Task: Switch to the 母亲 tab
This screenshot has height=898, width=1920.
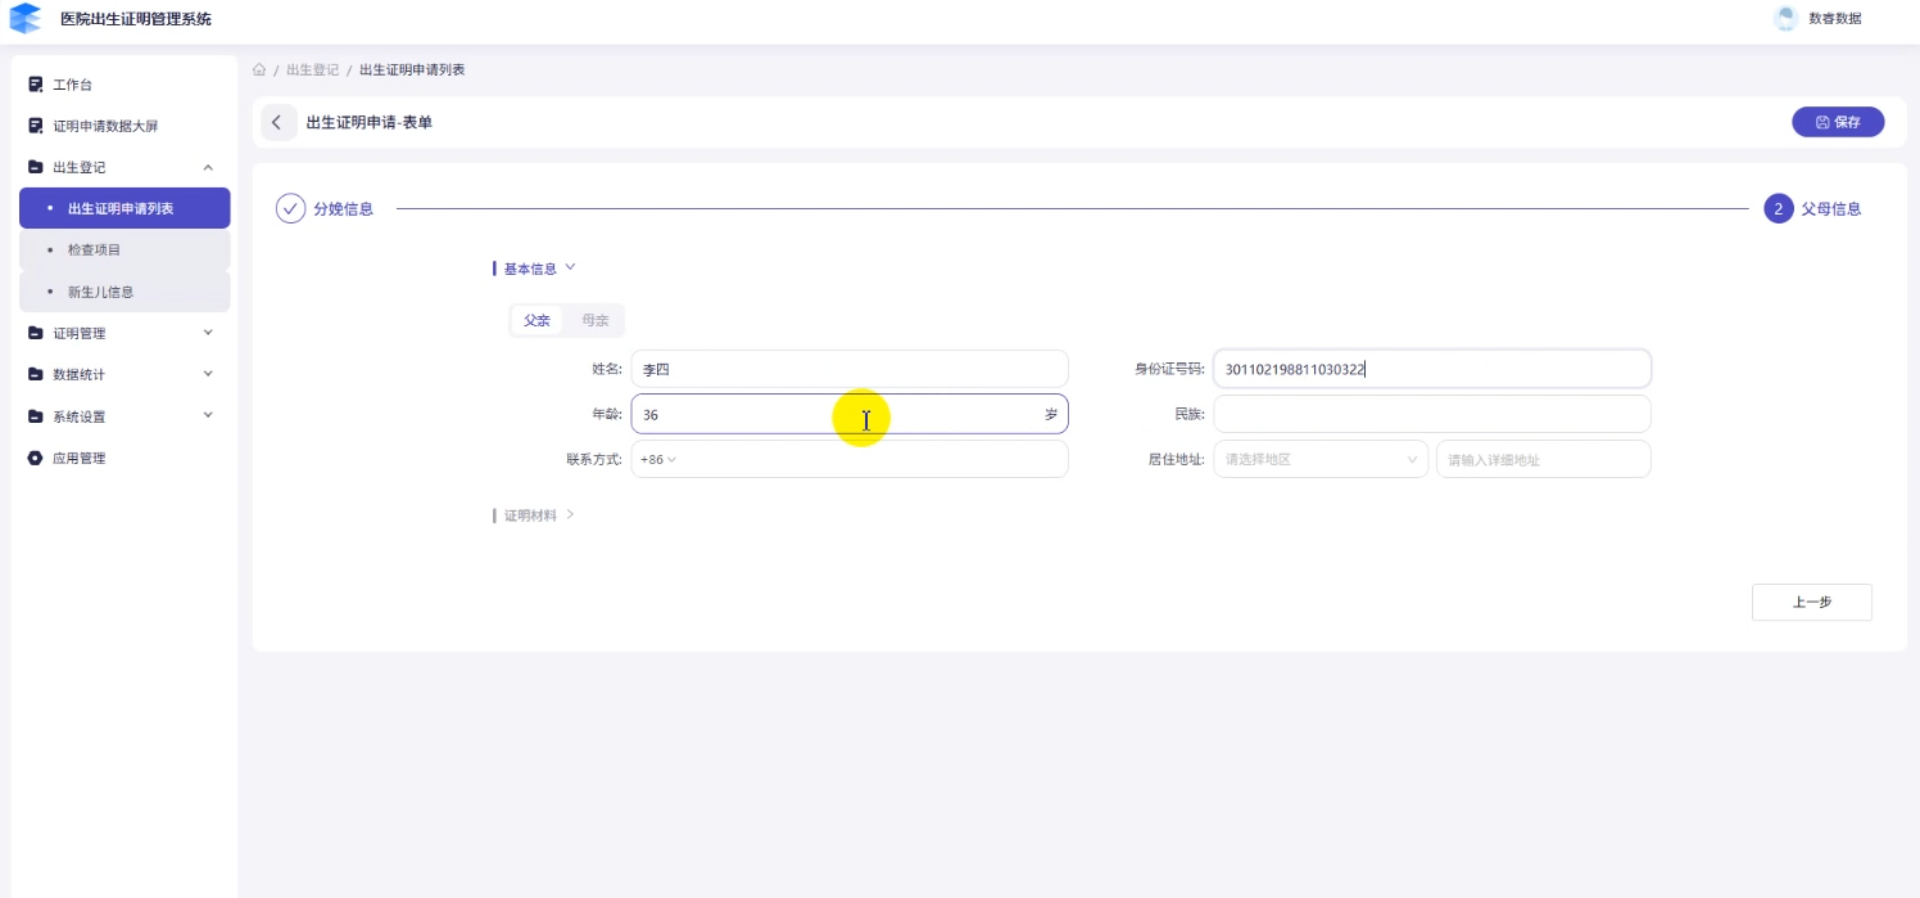Action: [x=595, y=320]
